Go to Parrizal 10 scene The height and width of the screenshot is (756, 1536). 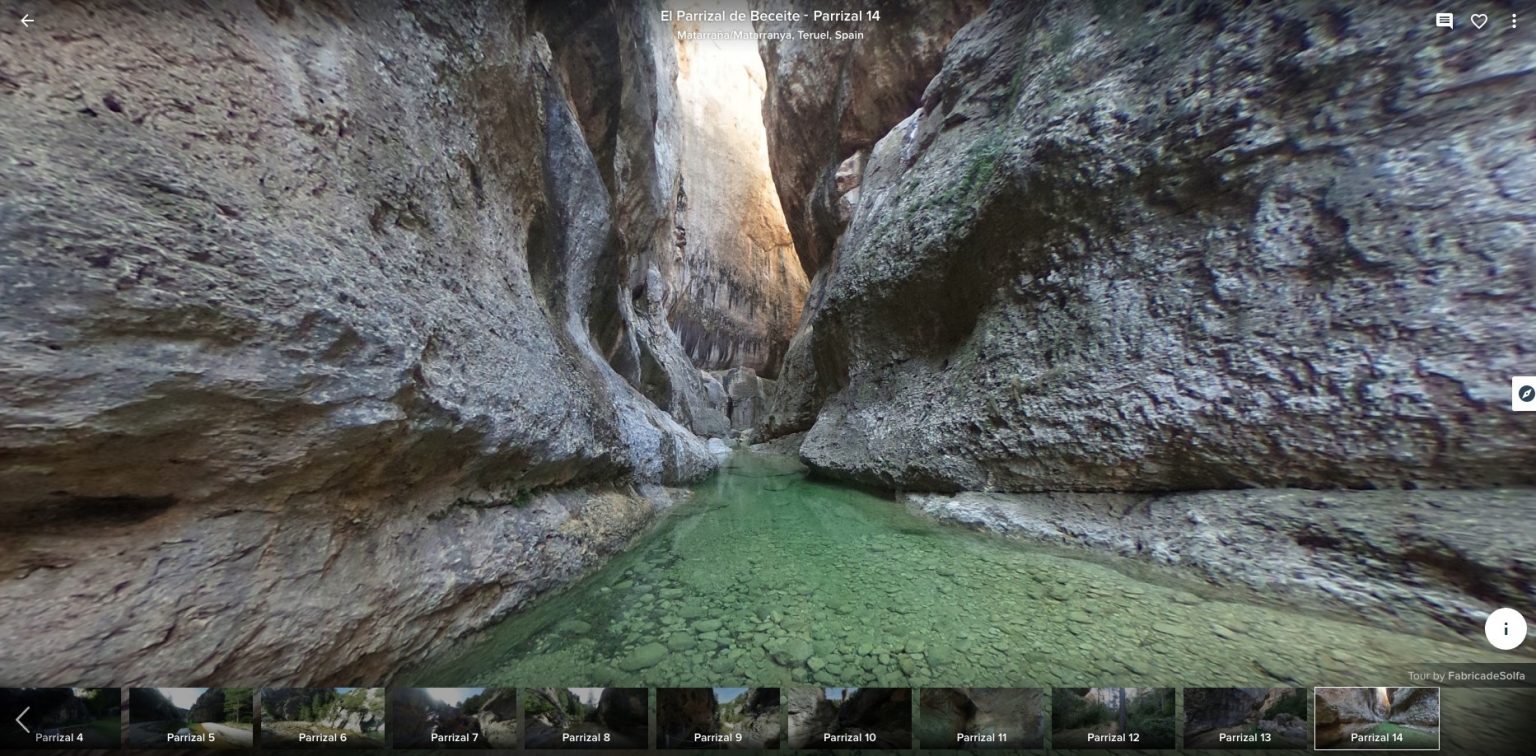(849, 718)
